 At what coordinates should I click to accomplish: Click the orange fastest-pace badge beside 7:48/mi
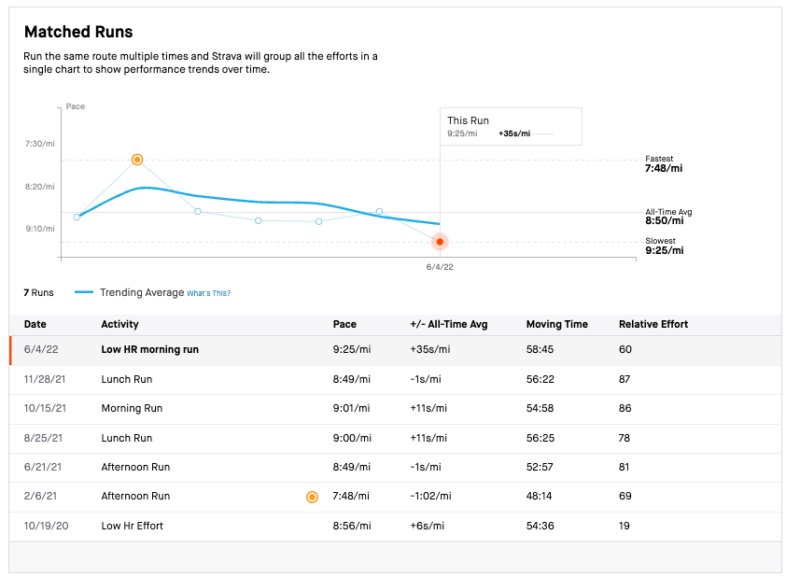[x=312, y=496]
